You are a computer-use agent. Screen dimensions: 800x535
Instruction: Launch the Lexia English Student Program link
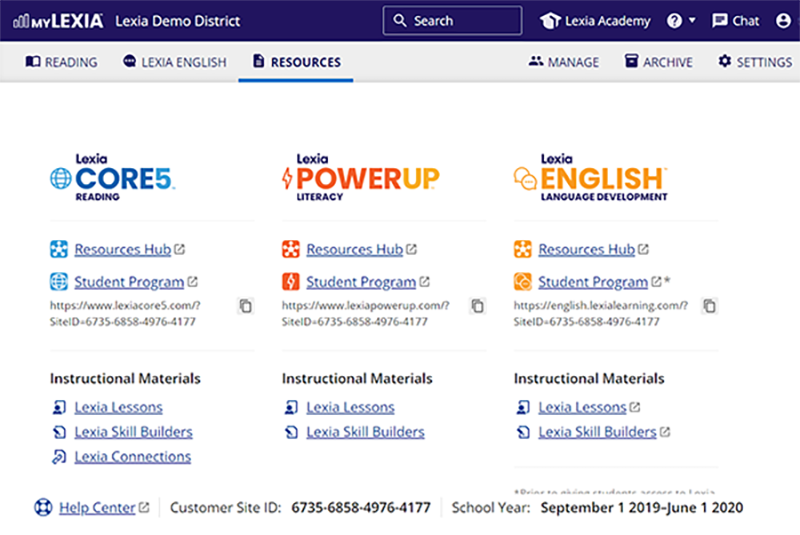(x=593, y=282)
